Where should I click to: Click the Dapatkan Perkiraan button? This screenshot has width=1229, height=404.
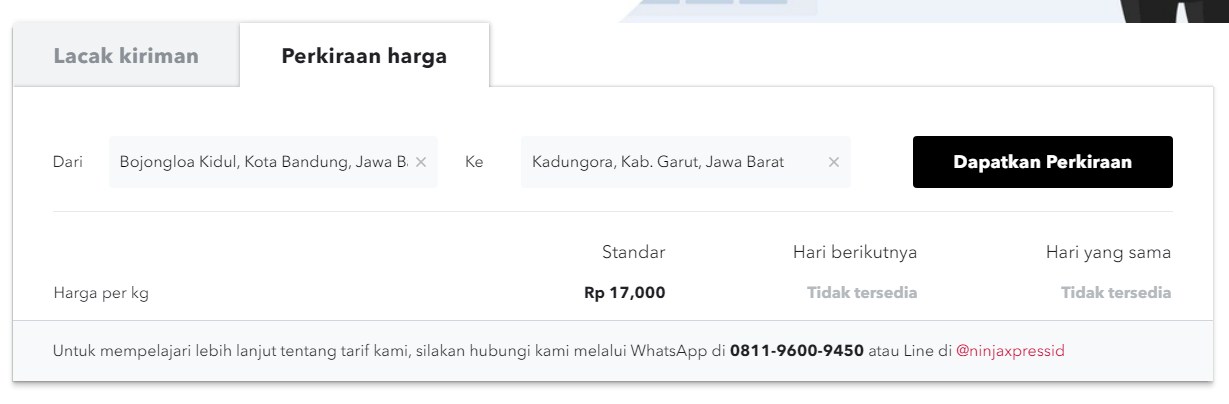pyautogui.click(x=1043, y=162)
